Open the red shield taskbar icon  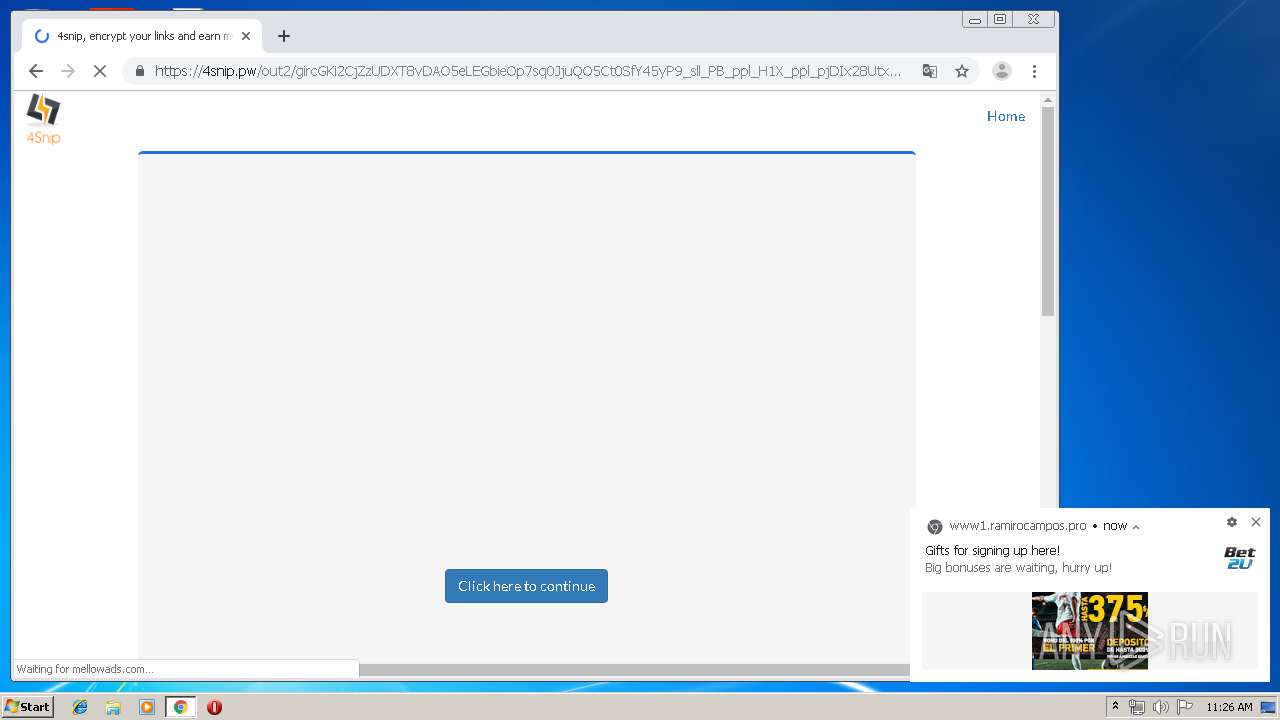(x=214, y=707)
